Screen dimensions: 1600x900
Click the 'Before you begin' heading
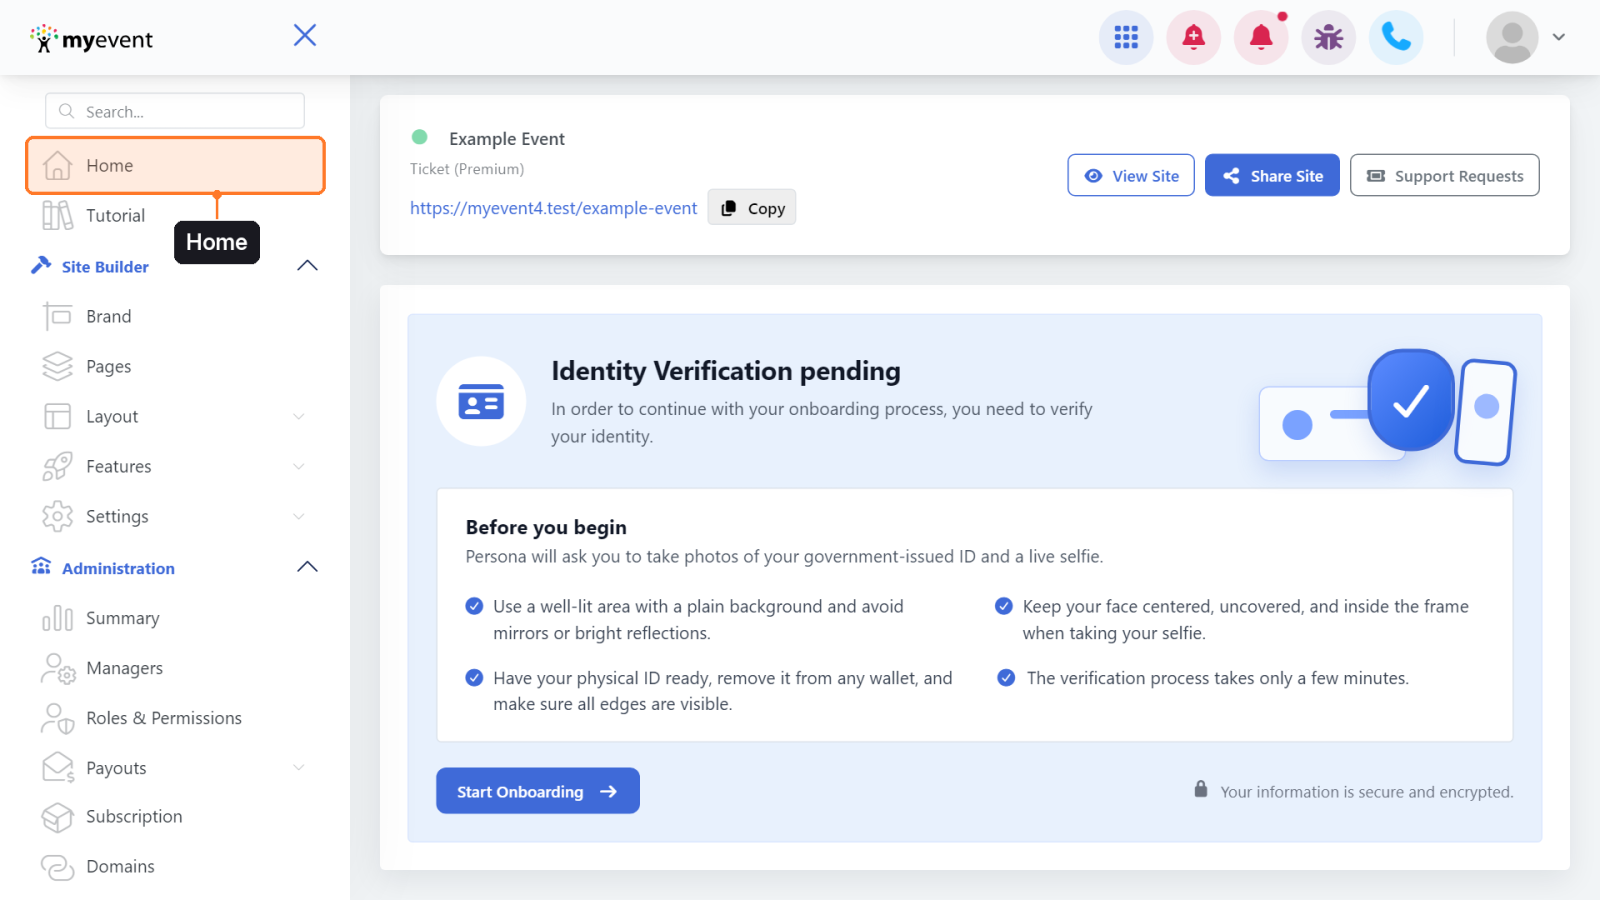click(546, 527)
